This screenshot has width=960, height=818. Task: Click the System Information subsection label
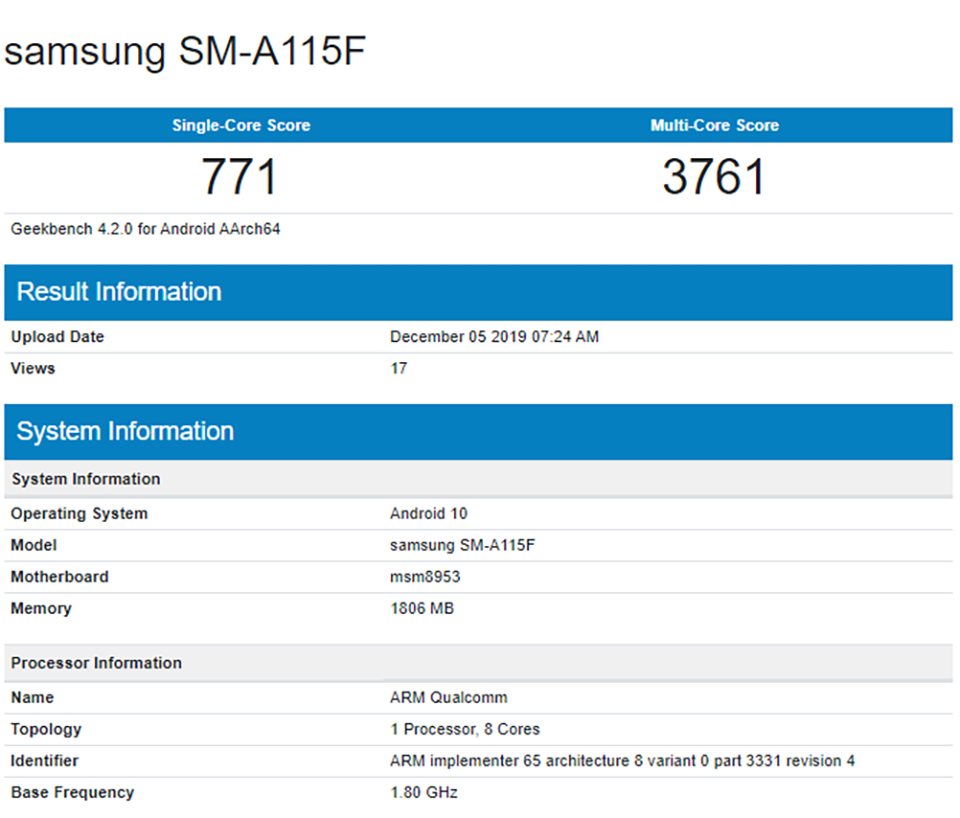85,479
